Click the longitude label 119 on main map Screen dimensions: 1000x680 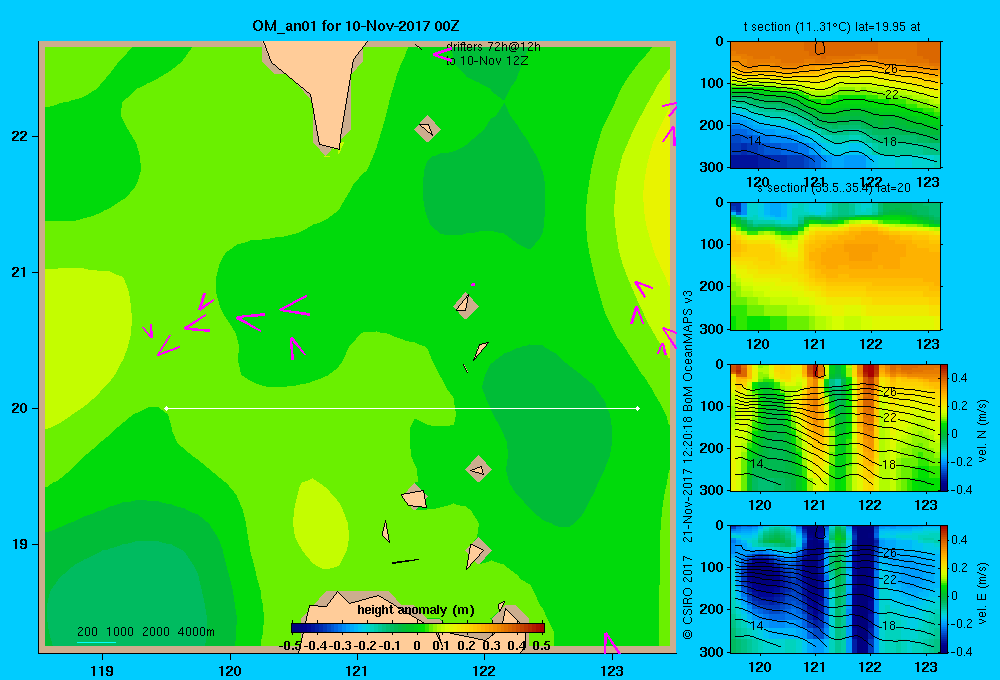tap(102, 670)
